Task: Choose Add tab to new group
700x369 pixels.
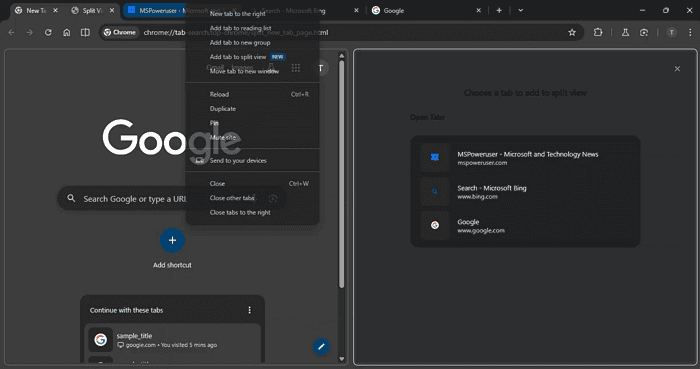Action: point(252,42)
